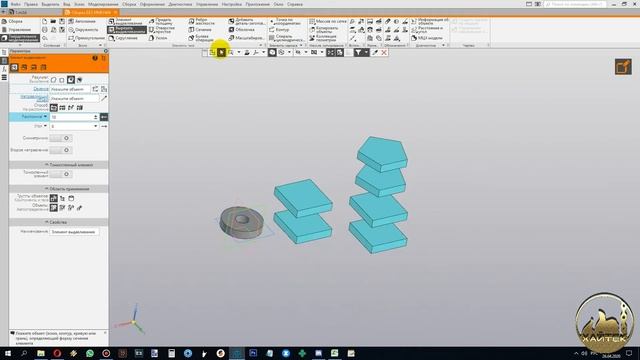Image resolution: width=640 pixels, height=360 pixels.
Task: Open Расстояние и угол measurement
Action: [427, 30]
